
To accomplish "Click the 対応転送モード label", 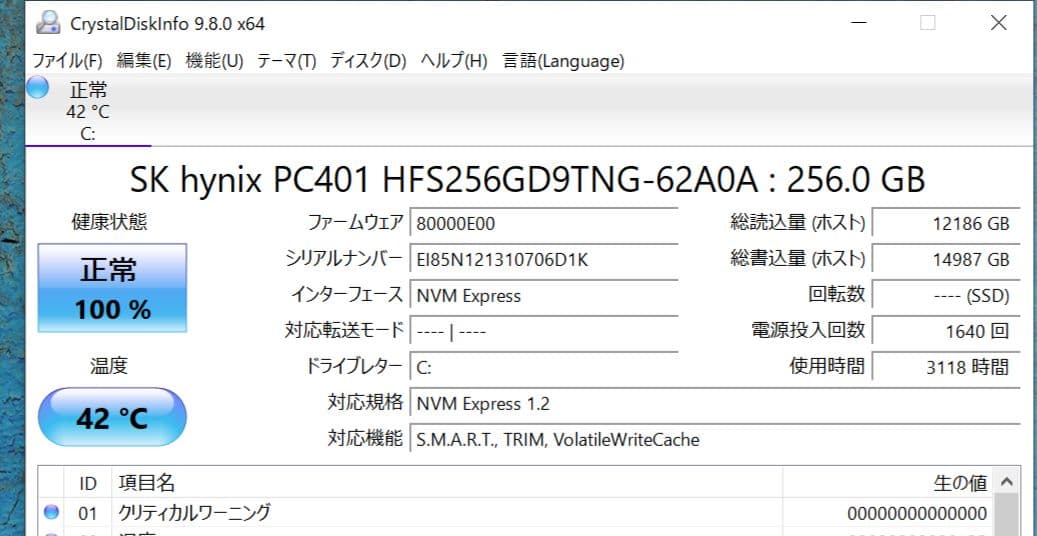I will click(x=344, y=330).
